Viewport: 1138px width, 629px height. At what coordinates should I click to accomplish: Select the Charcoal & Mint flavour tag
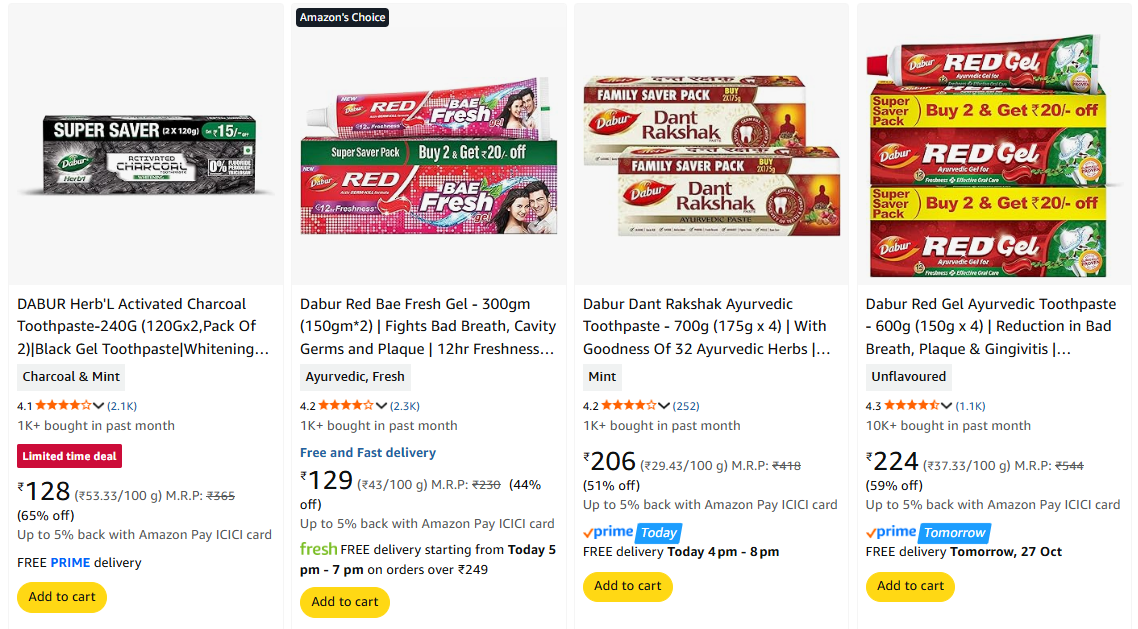71,377
